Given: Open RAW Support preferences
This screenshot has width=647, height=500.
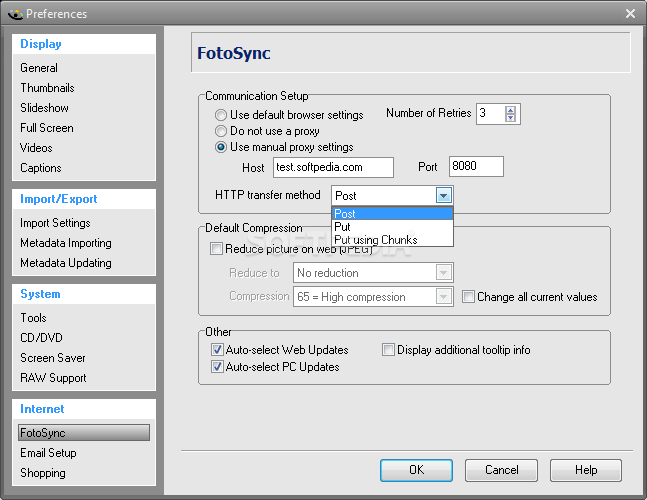Looking at the screenshot, I should (x=53, y=378).
